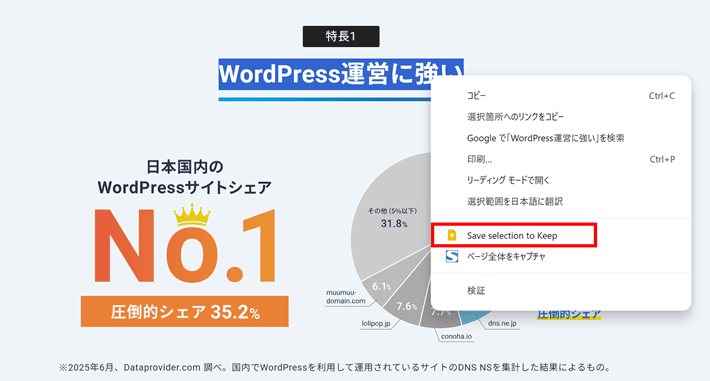Click the crown icon above No.1
710x381 pixels.
[192, 215]
